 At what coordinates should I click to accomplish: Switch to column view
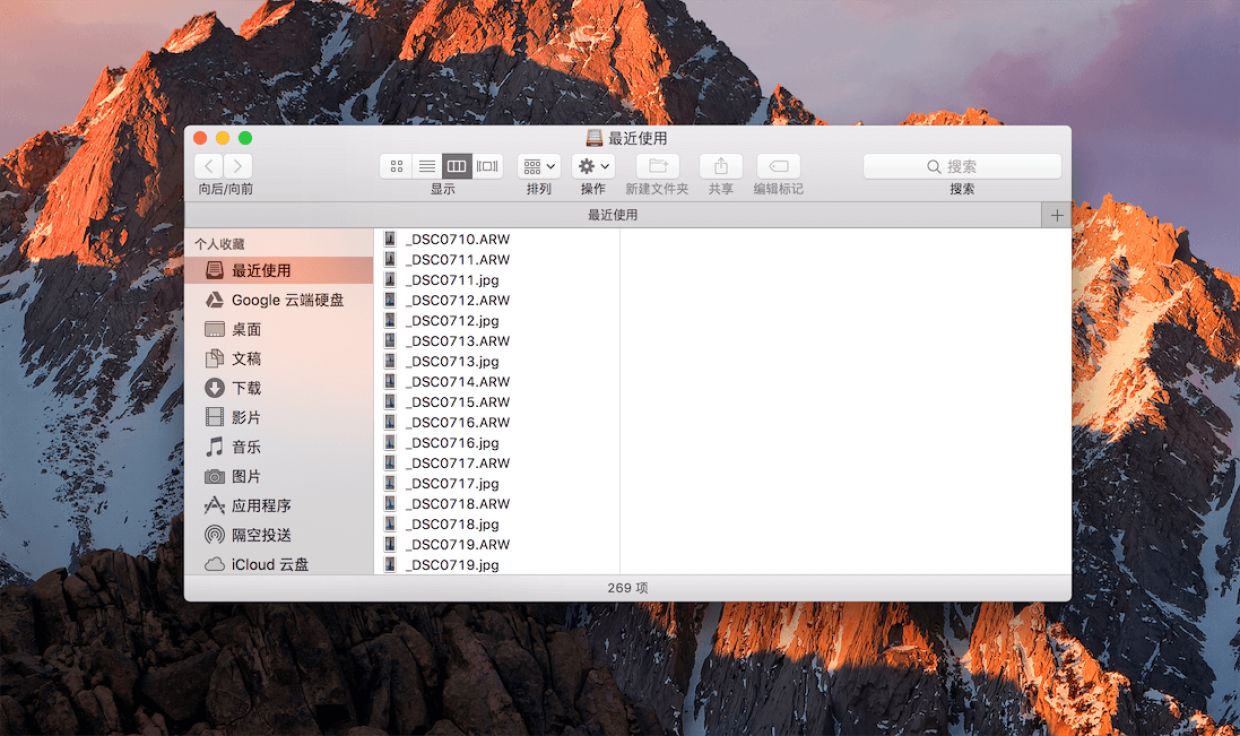click(x=457, y=166)
